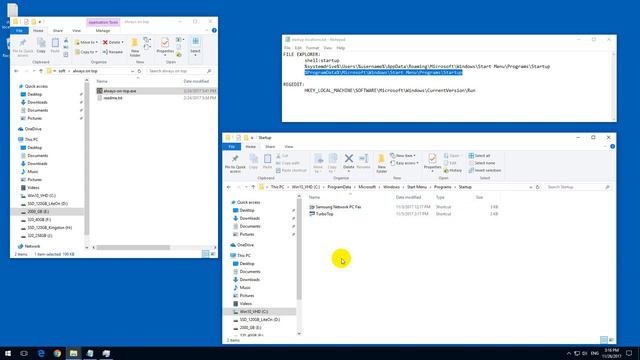Click ProgramData in Startup address breadcrumb
The width and height of the screenshot is (640, 360).
coord(339,187)
